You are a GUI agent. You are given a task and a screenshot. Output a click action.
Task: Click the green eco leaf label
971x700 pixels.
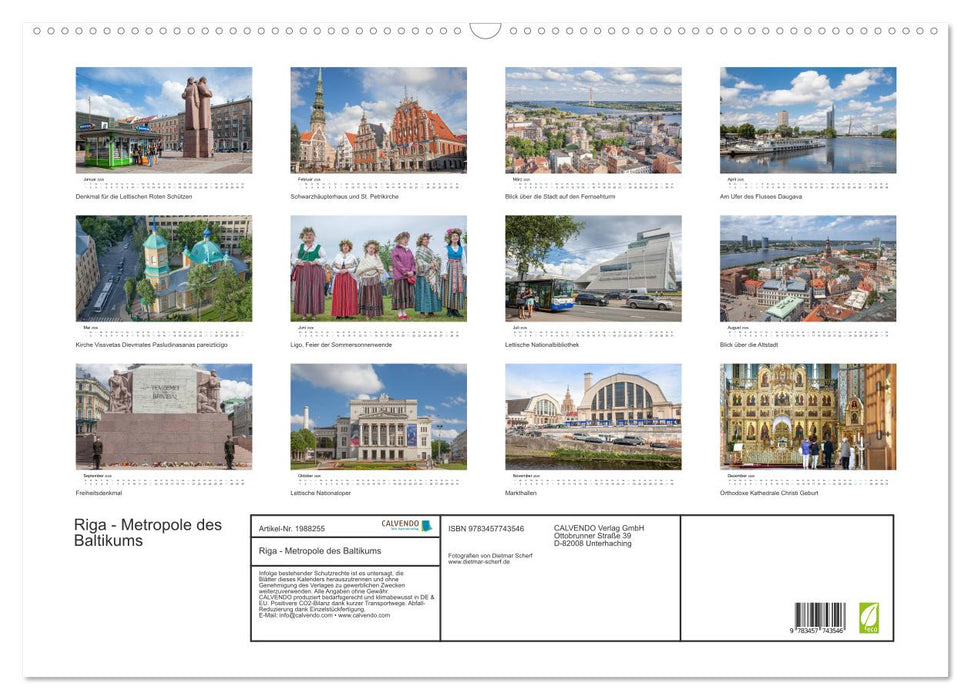click(871, 618)
